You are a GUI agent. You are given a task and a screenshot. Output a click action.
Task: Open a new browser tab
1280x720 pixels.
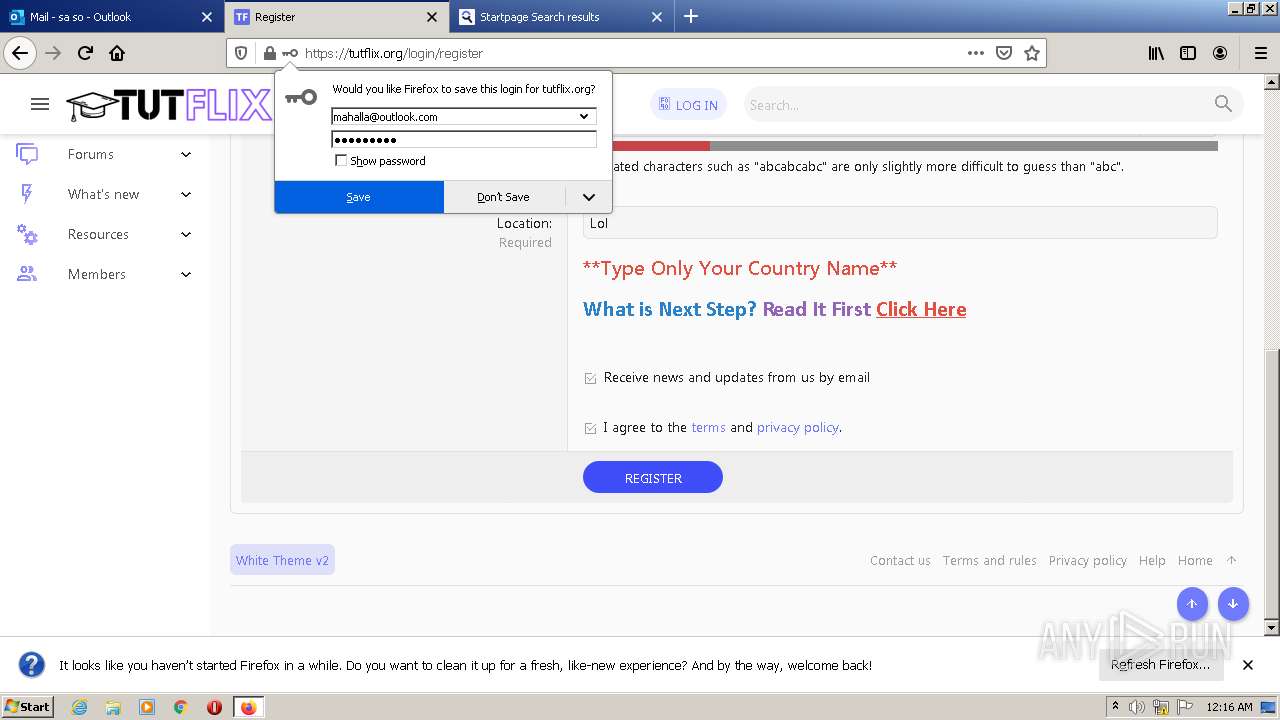pyautogui.click(x=691, y=16)
